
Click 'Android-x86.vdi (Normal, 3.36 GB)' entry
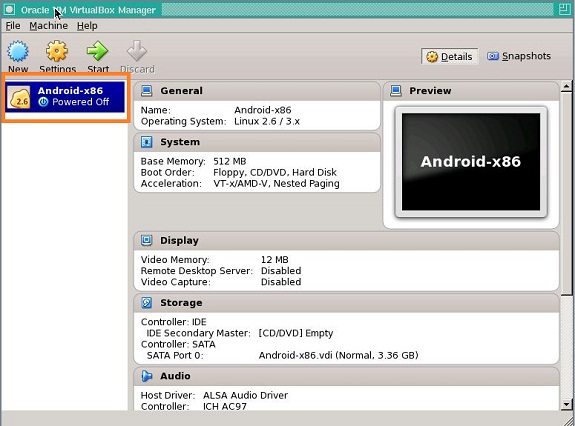(x=338, y=355)
